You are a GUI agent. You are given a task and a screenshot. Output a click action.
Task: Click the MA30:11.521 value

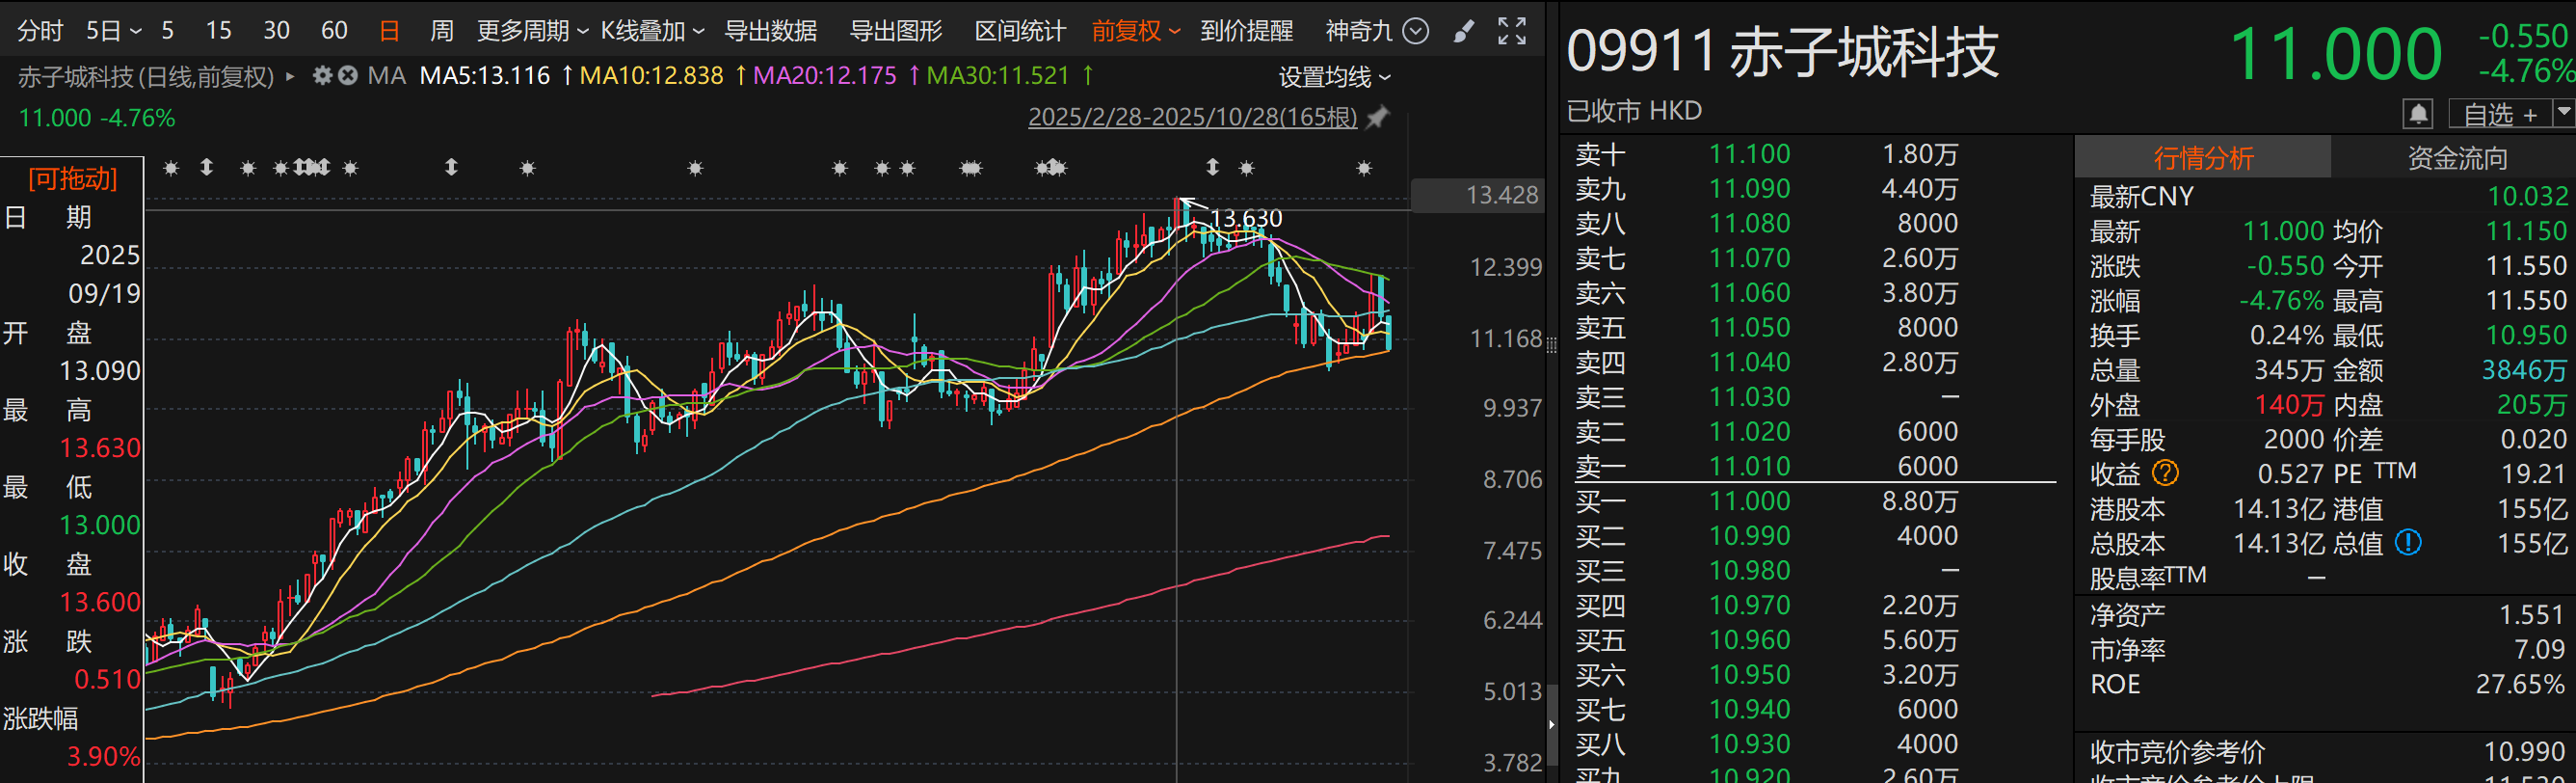pos(998,76)
